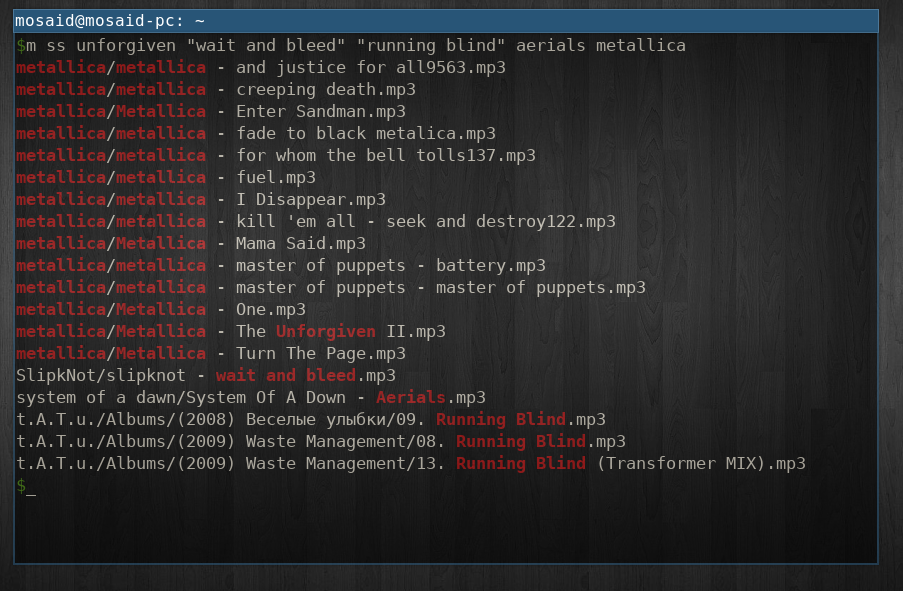
Task: Select the Веселые улыбки Running Blind line
Action: click(311, 419)
